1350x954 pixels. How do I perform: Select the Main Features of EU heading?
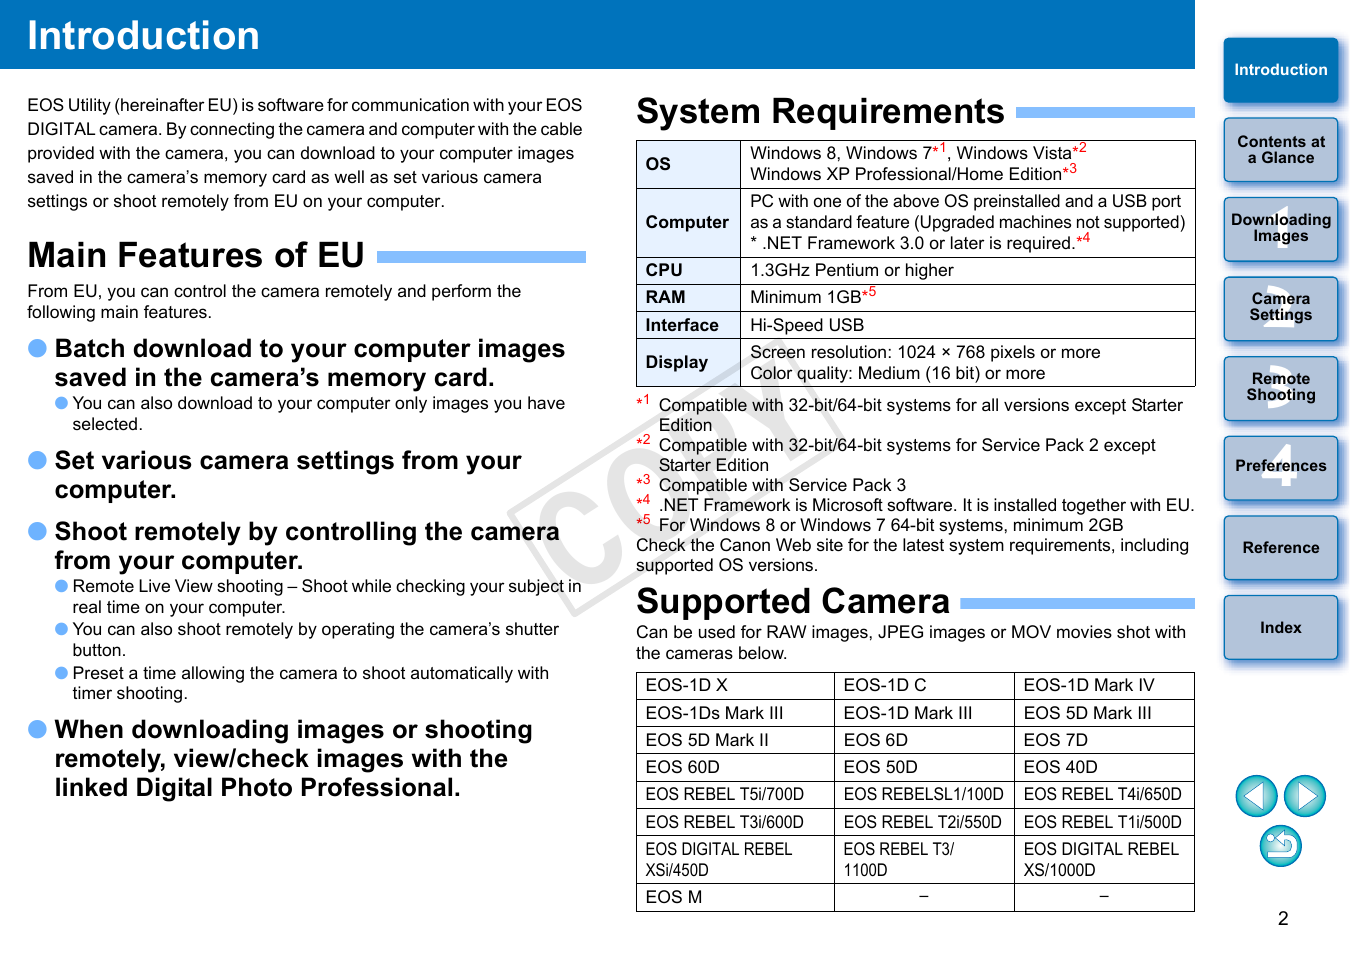click(x=196, y=256)
